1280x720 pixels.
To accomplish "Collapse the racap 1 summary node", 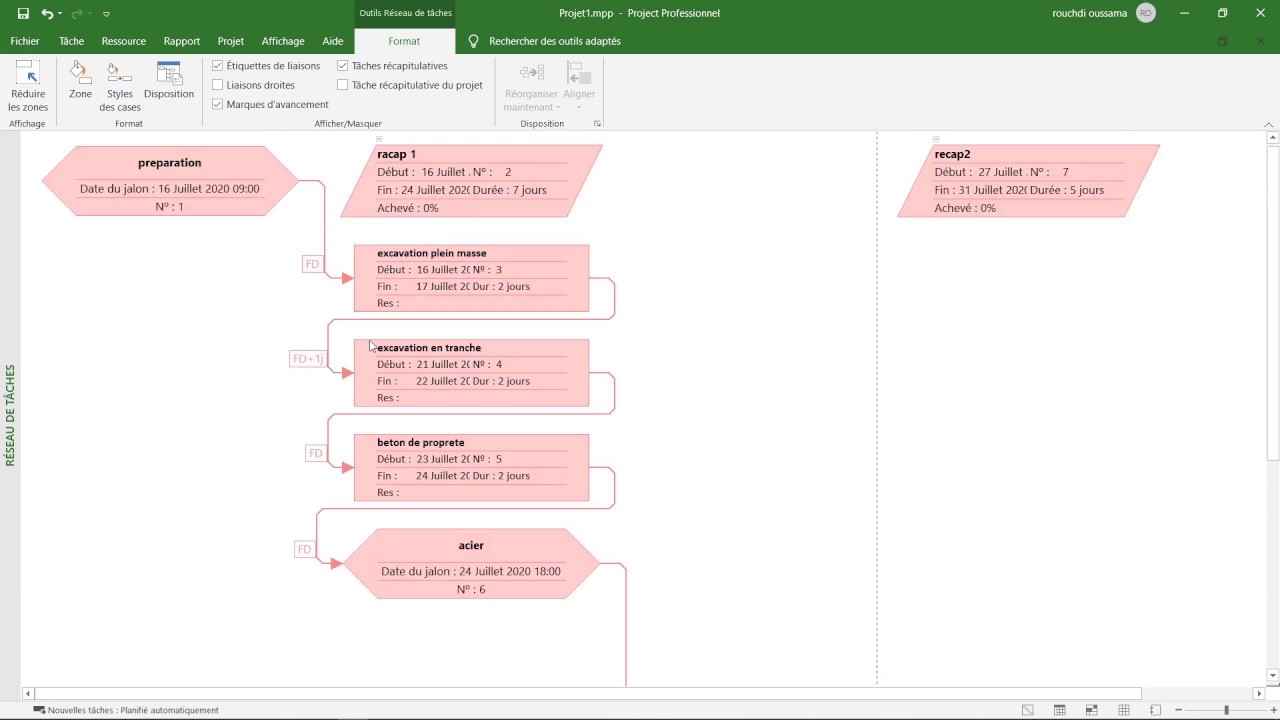I will pyautogui.click(x=379, y=139).
